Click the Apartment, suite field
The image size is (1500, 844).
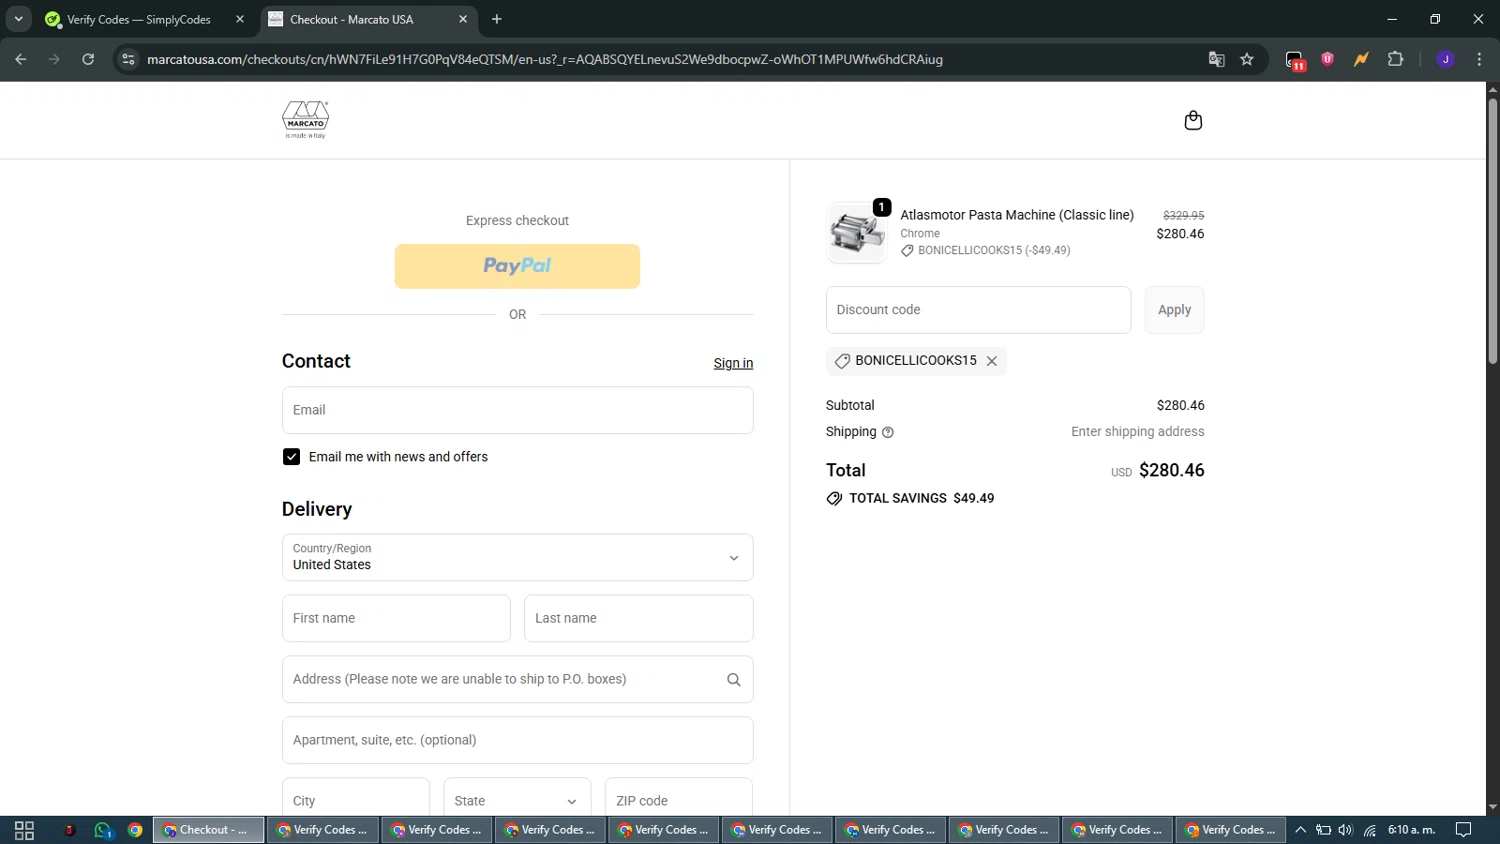click(517, 740)
